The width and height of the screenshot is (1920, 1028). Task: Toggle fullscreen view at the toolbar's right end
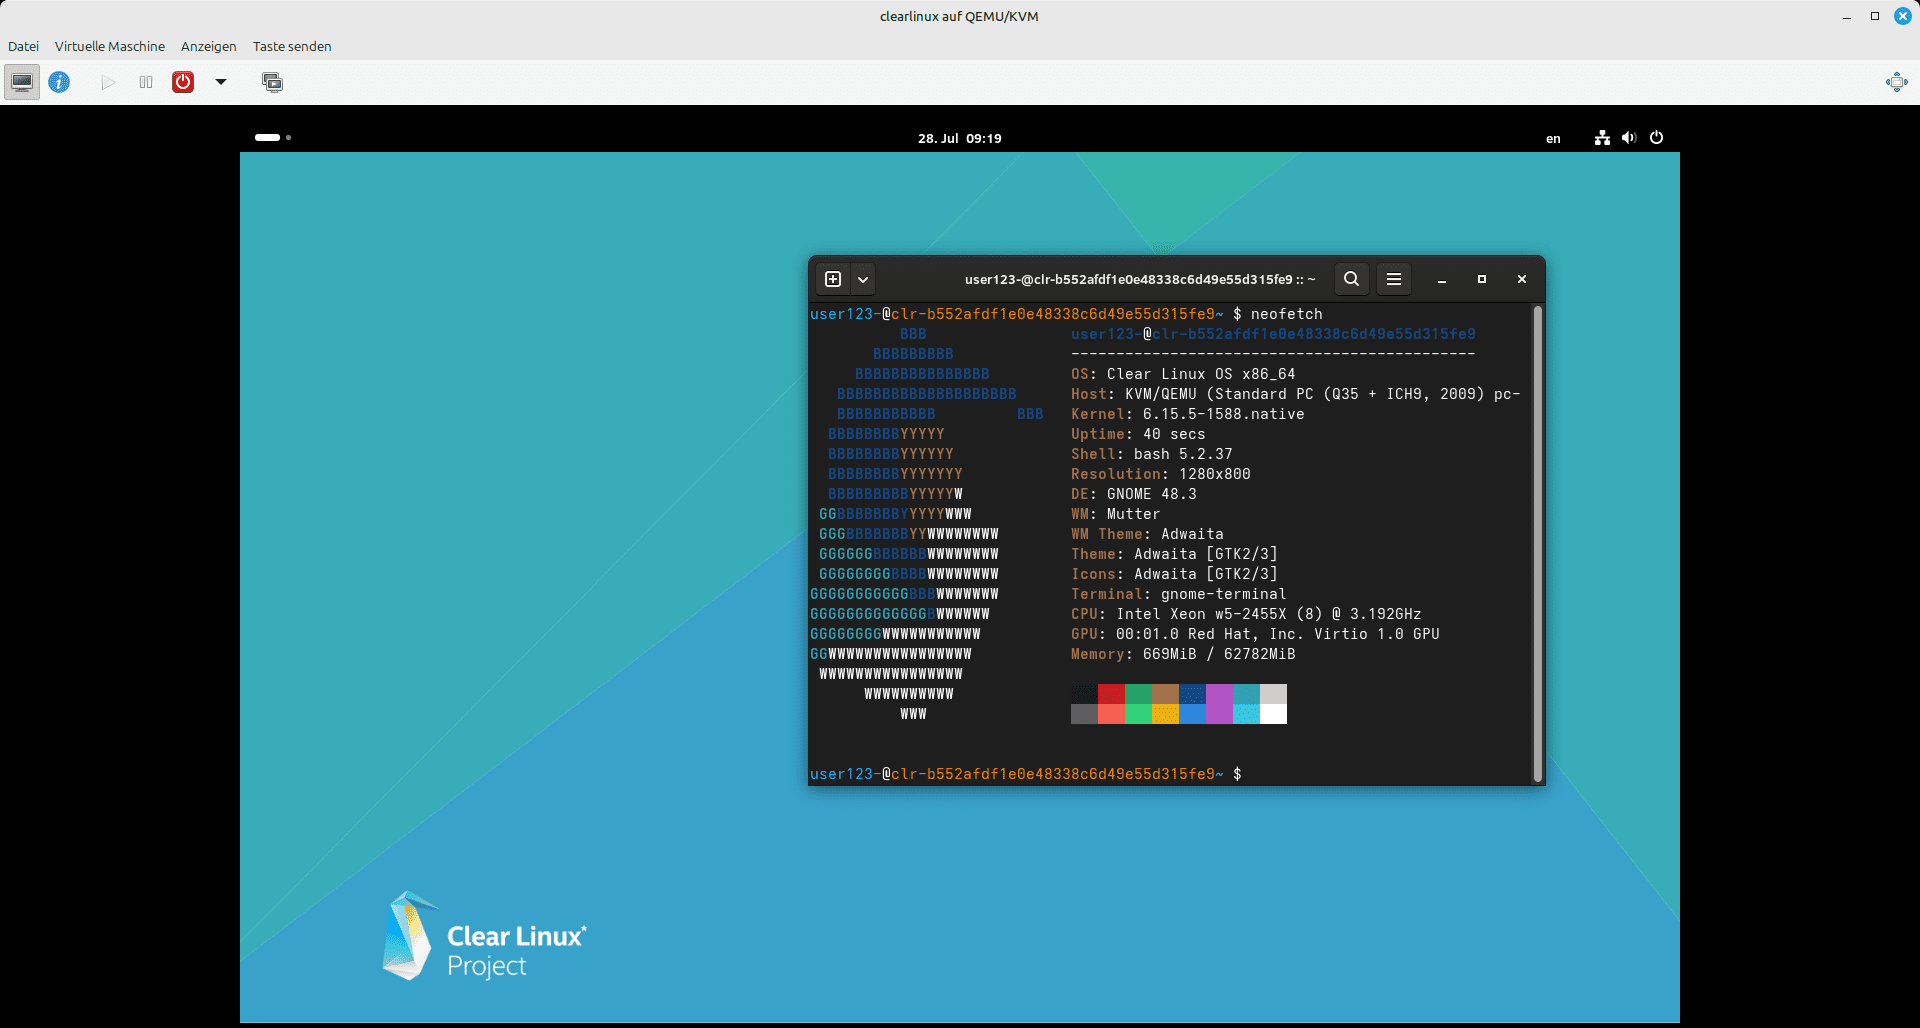pos(1896,82)
